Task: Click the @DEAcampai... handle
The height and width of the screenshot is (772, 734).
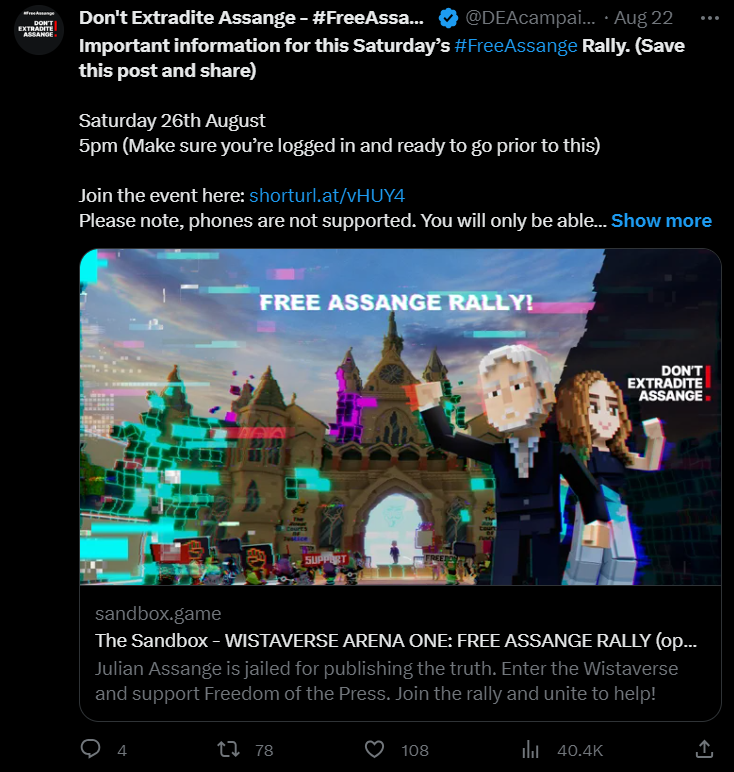Action: pos(530,18)
